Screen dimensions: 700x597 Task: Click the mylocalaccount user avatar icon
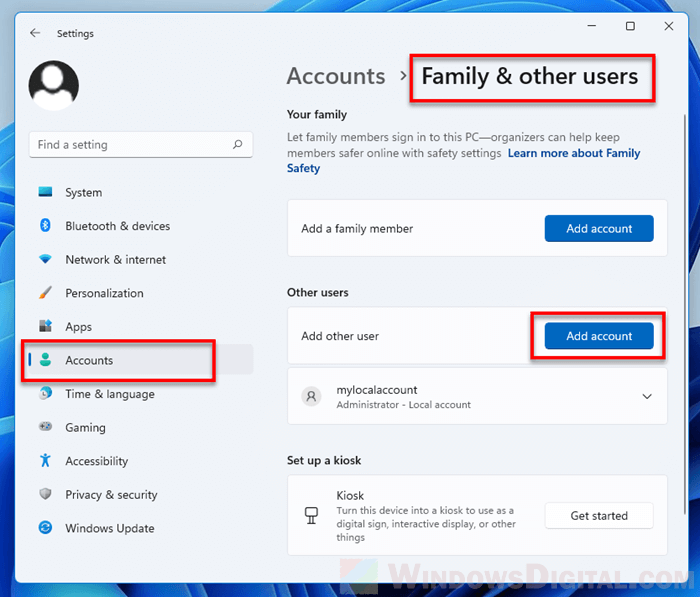point(311,396)
